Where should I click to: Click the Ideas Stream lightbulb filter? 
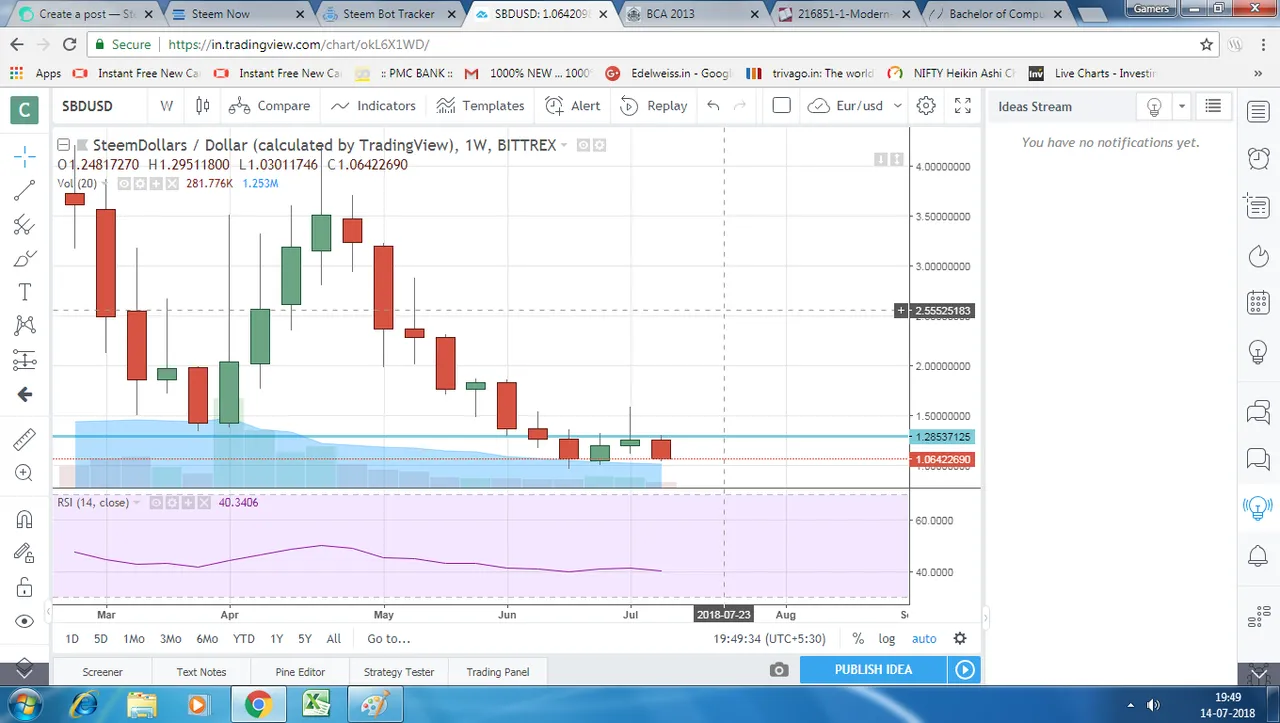point(1154,106)
